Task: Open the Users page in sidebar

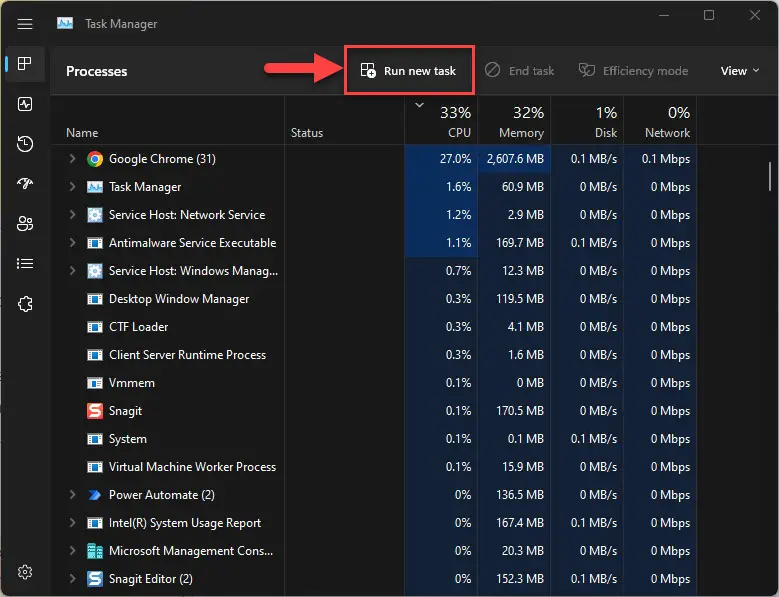Action: 25,224
